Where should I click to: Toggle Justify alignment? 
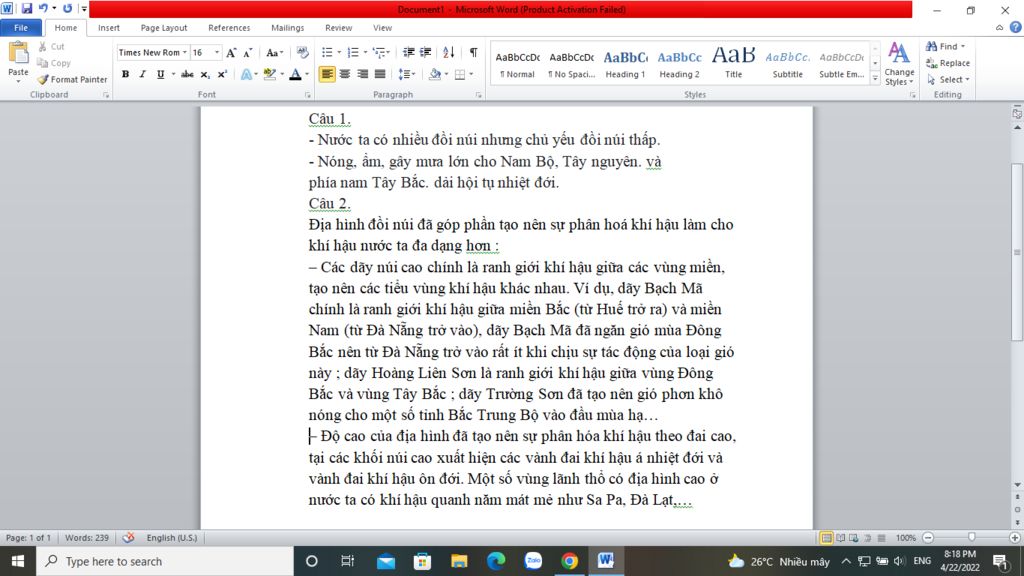[380, 74]
